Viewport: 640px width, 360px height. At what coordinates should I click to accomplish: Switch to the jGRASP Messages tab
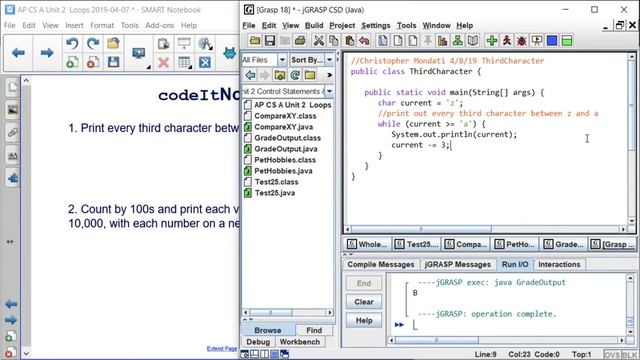[x=458, y=264]
